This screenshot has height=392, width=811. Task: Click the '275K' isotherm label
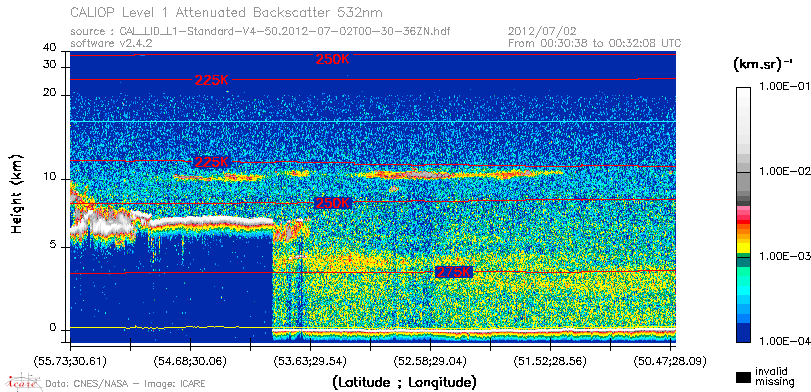pos(454,272)
